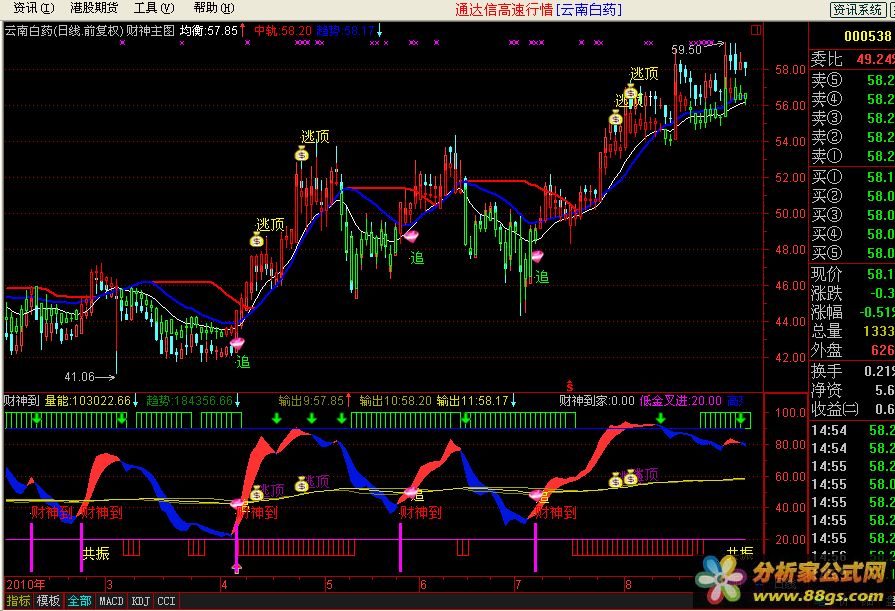
Task: Click the 委比 row in quote panel
Action: [x=852, y=59]
